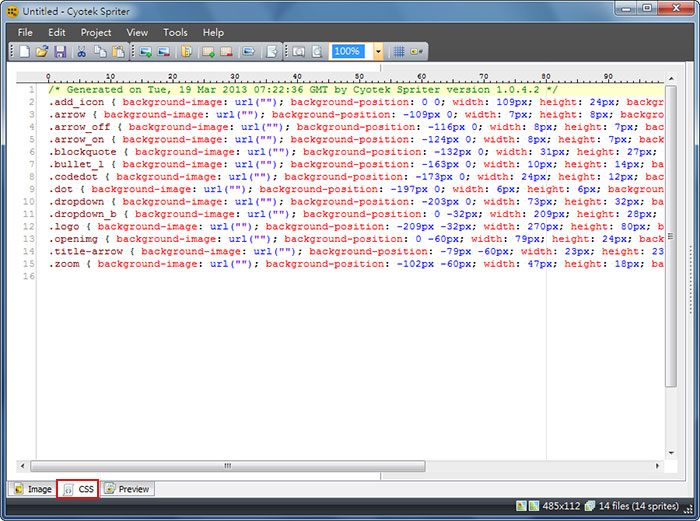Click the vertical scrollbar up arrow

[x=671, y=79]
